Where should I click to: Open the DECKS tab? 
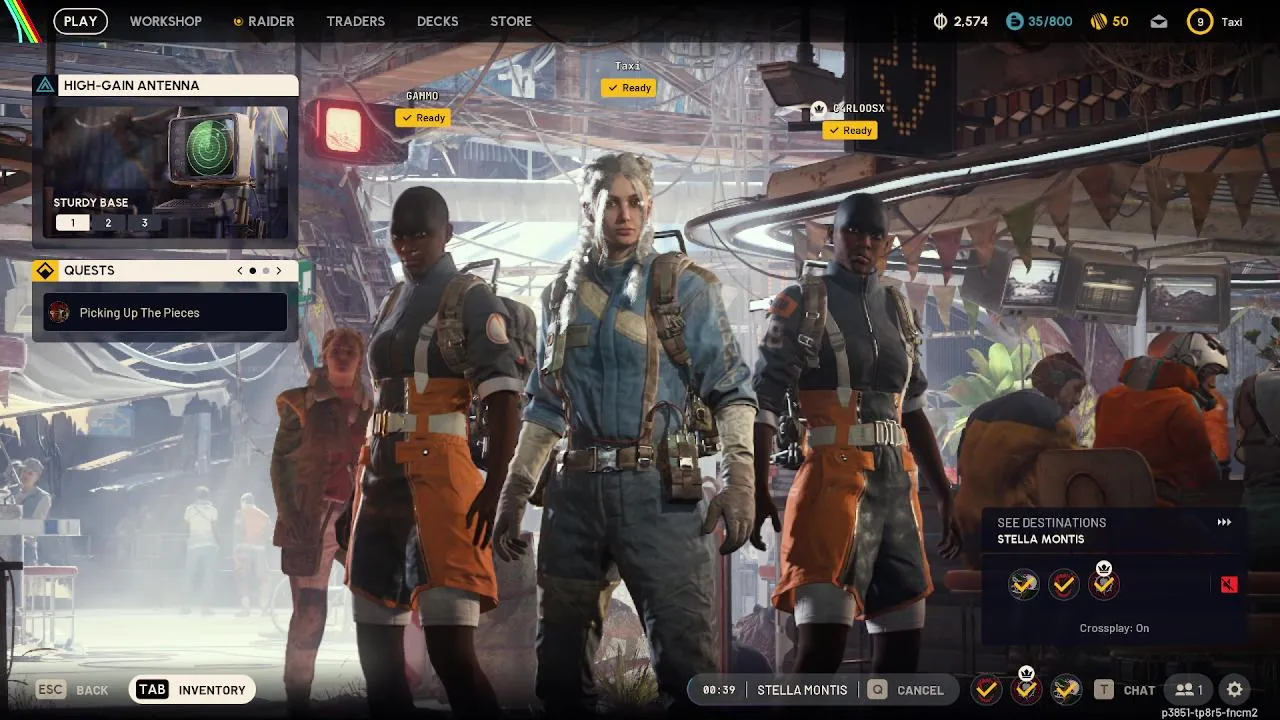click(x=437, y=21)
